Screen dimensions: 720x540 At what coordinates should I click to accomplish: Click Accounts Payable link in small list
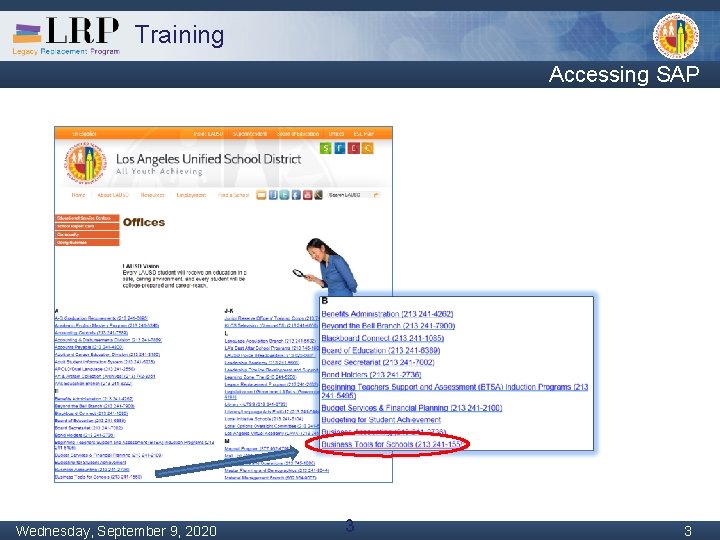coord(89,347)
